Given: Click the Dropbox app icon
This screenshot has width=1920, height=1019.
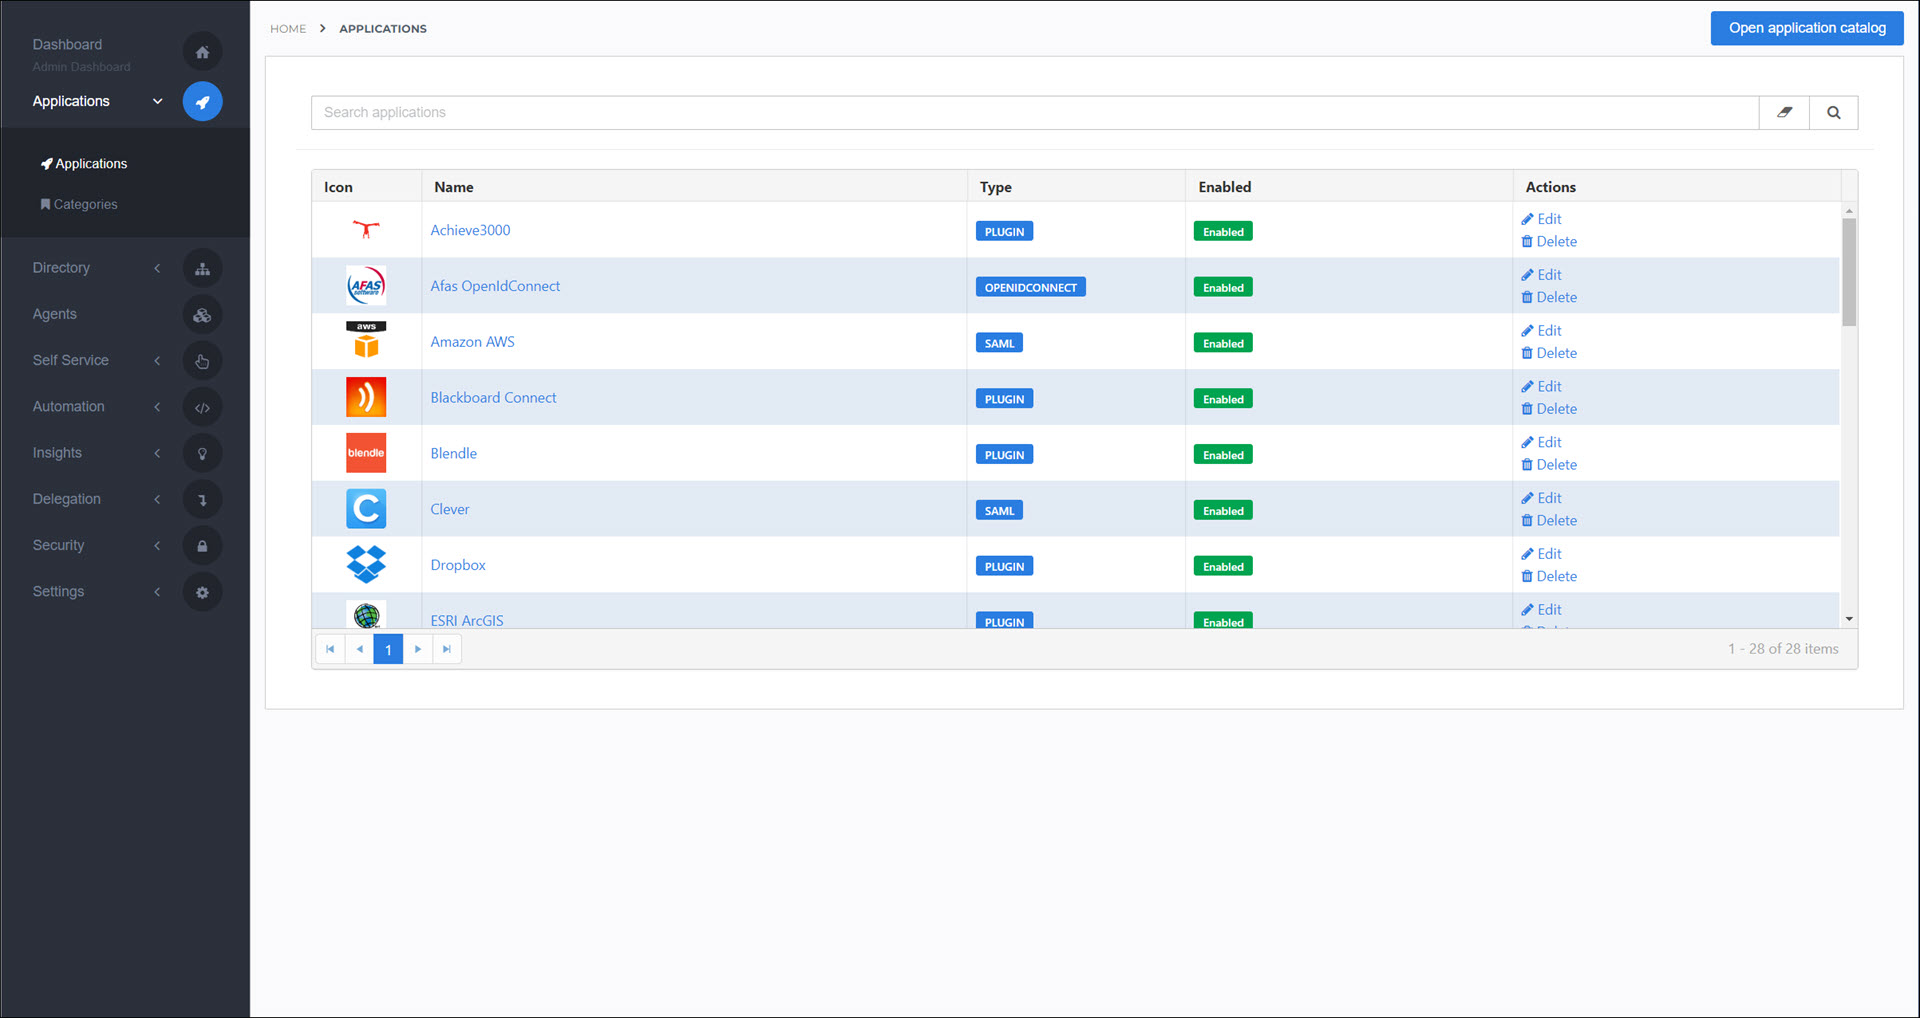Looking at the screenshot, I should (x=366, y=564).
